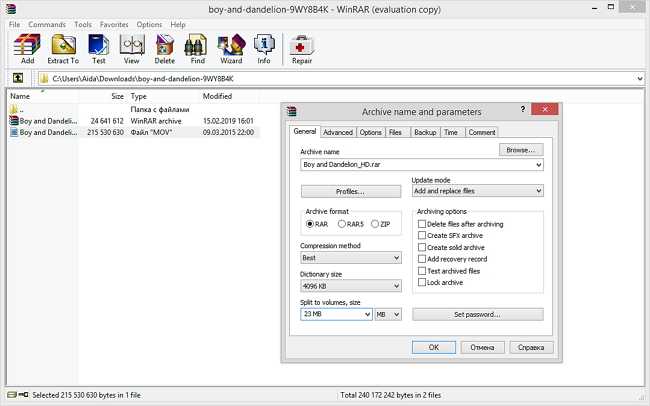Click the dialog help question mark
The image size is (650, 406).
click(x=523, y=109)
